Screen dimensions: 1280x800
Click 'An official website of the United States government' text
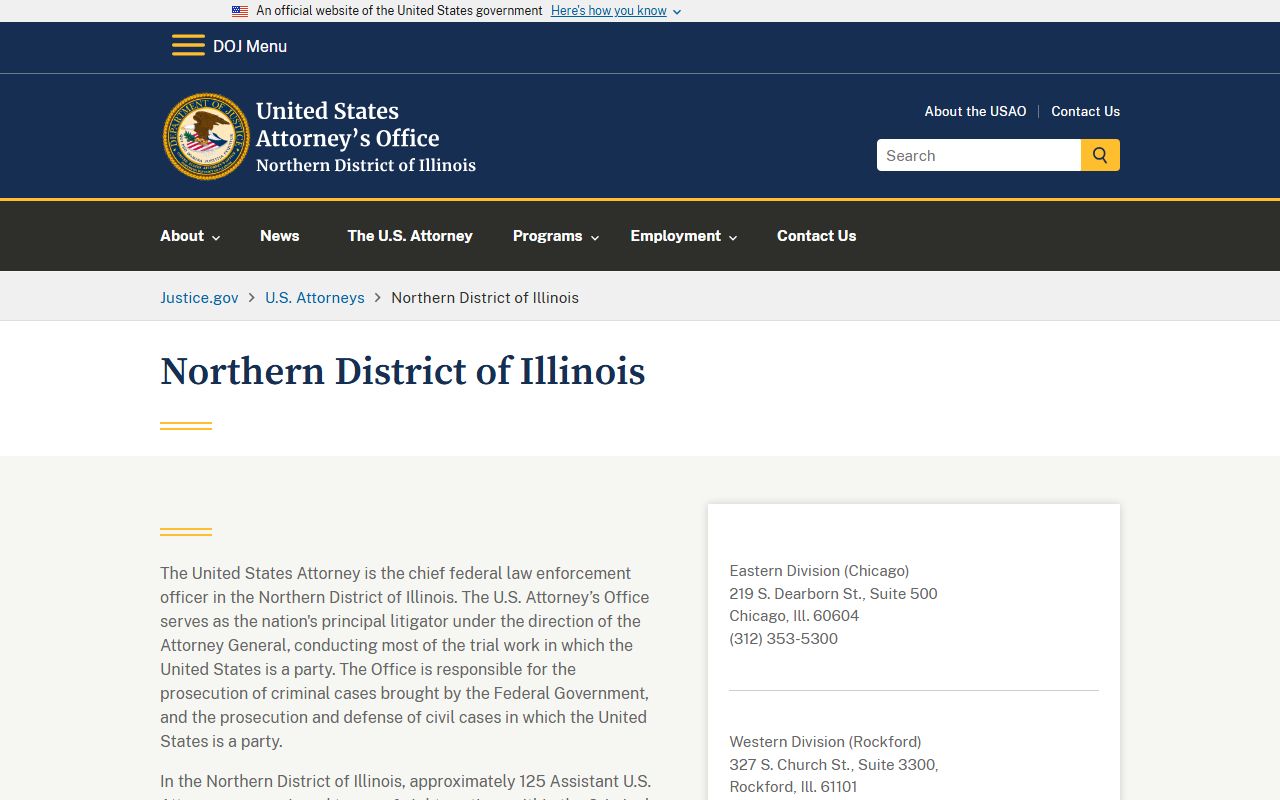(399, 11)
